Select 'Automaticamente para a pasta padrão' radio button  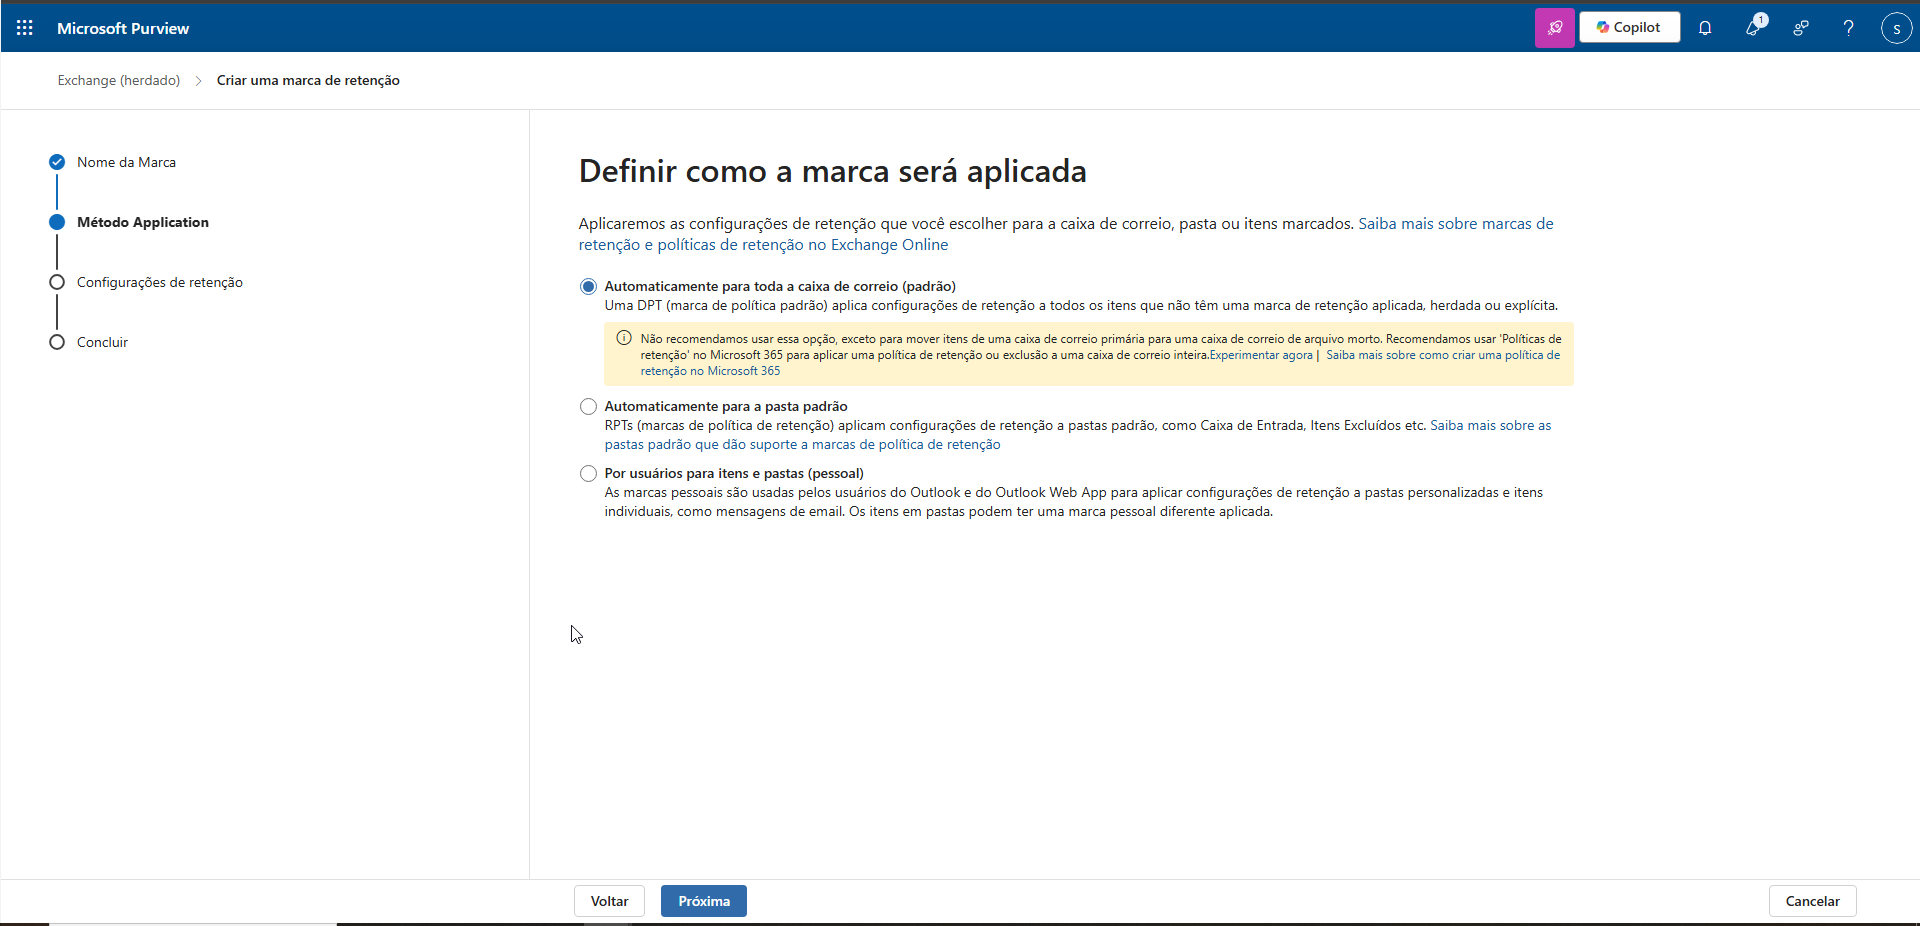pyautogui.click(x=588, y=407)
